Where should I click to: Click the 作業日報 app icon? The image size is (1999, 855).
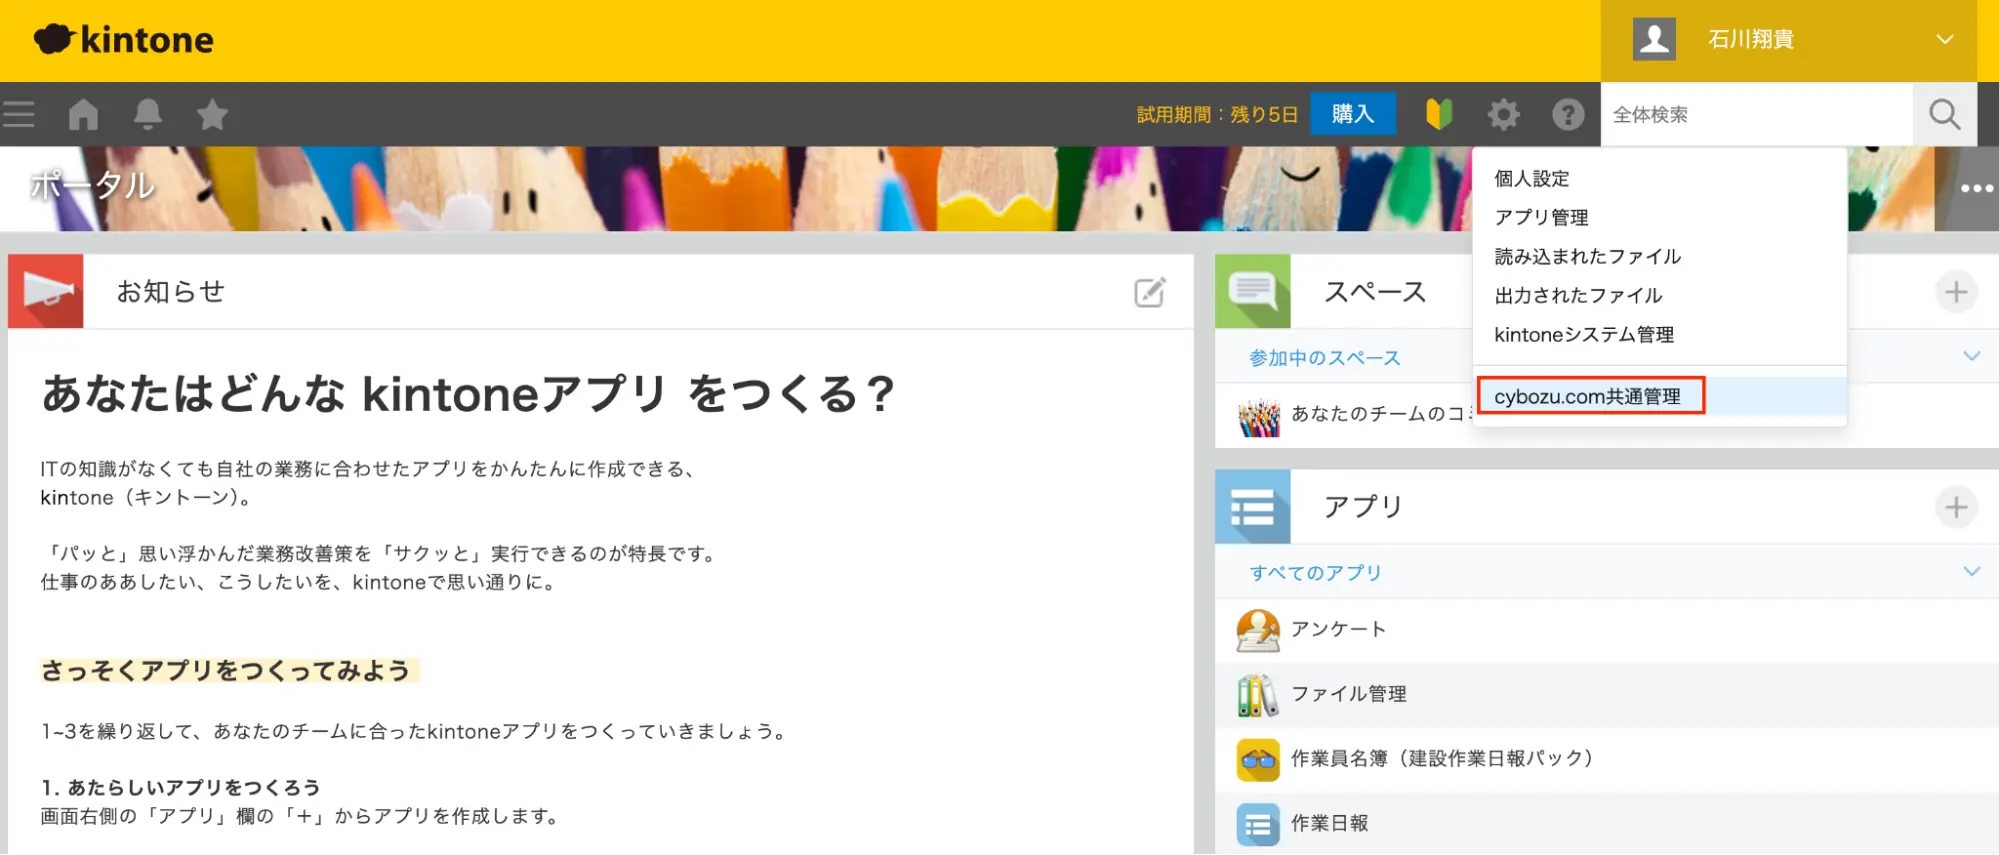pyautogui.click(x=1258, y=825)
